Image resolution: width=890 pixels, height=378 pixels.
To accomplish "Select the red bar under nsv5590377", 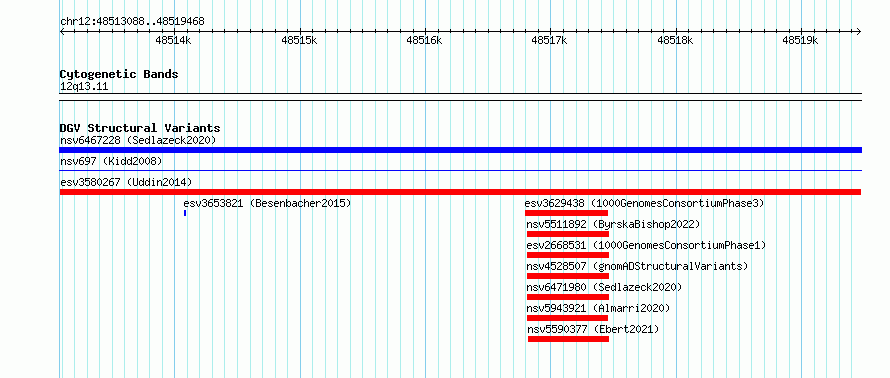I will [x=568, y=339].
